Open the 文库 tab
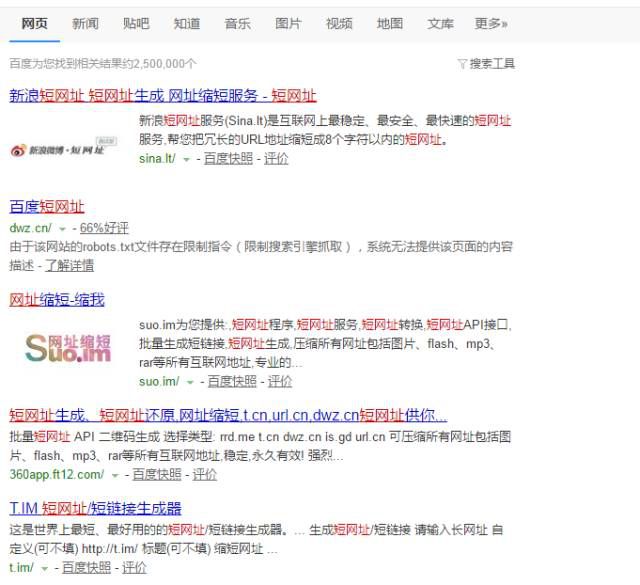 point(440,24)
